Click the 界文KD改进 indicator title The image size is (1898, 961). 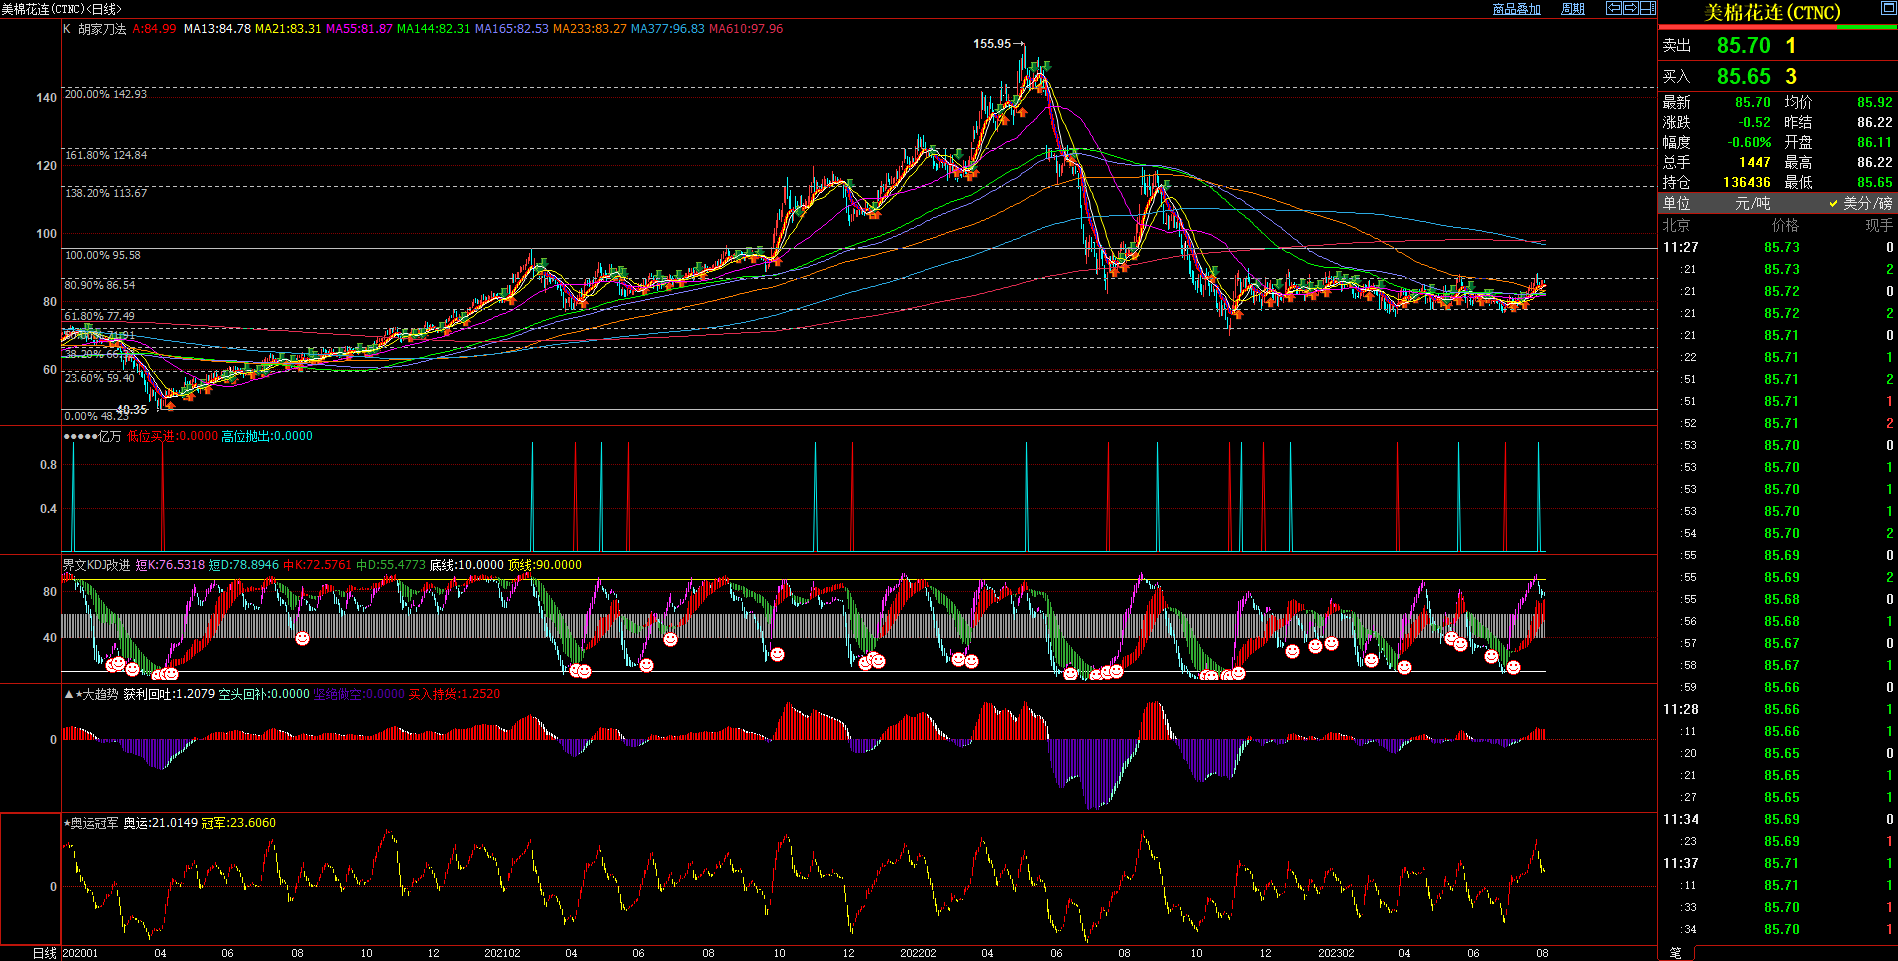click(x=96, y=565)
